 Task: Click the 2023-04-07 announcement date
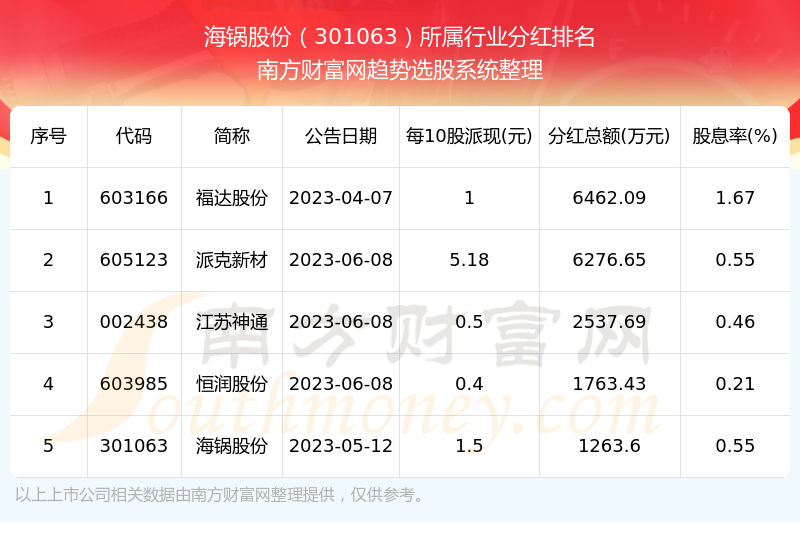(341, 198)
